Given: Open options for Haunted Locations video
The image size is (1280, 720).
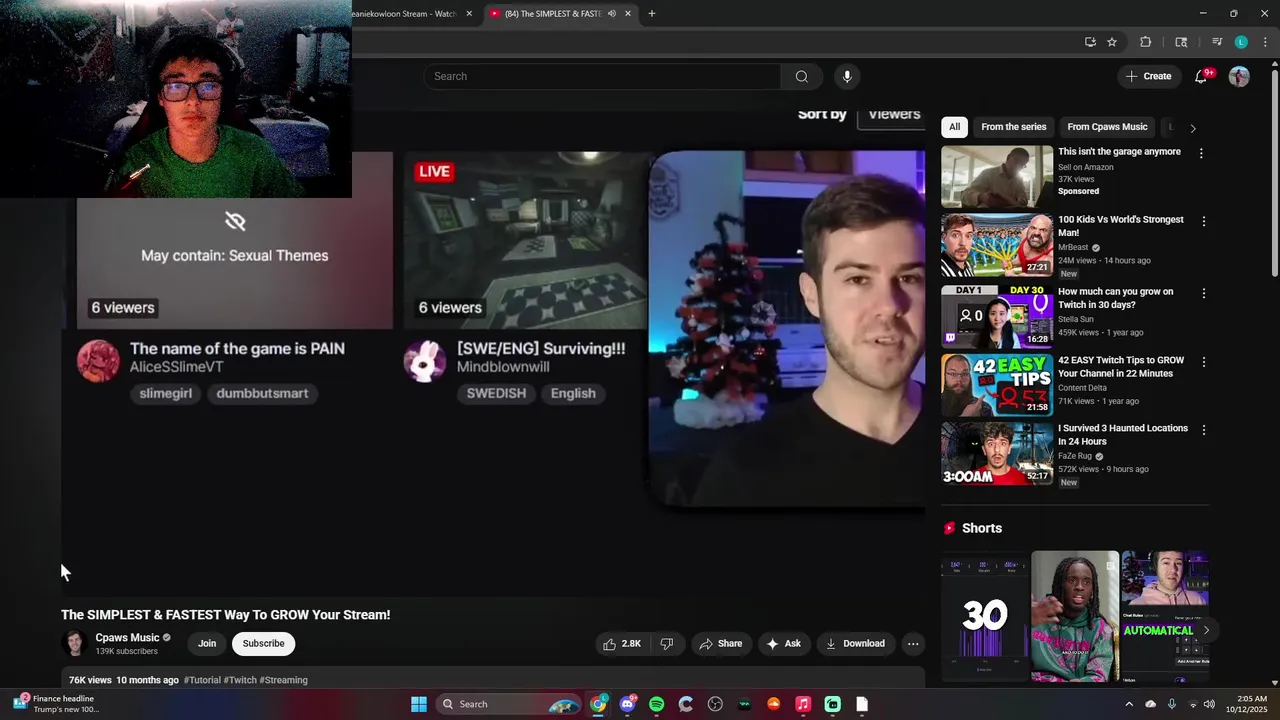Looking at the screenshot, I should click(x=1203, y=429).
